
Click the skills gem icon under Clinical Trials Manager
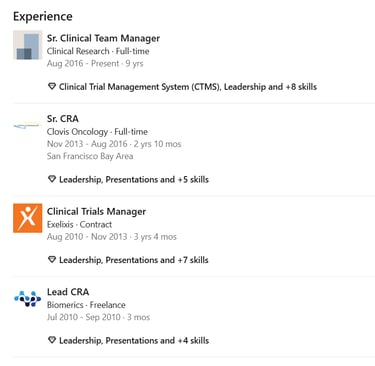point(52,260)
